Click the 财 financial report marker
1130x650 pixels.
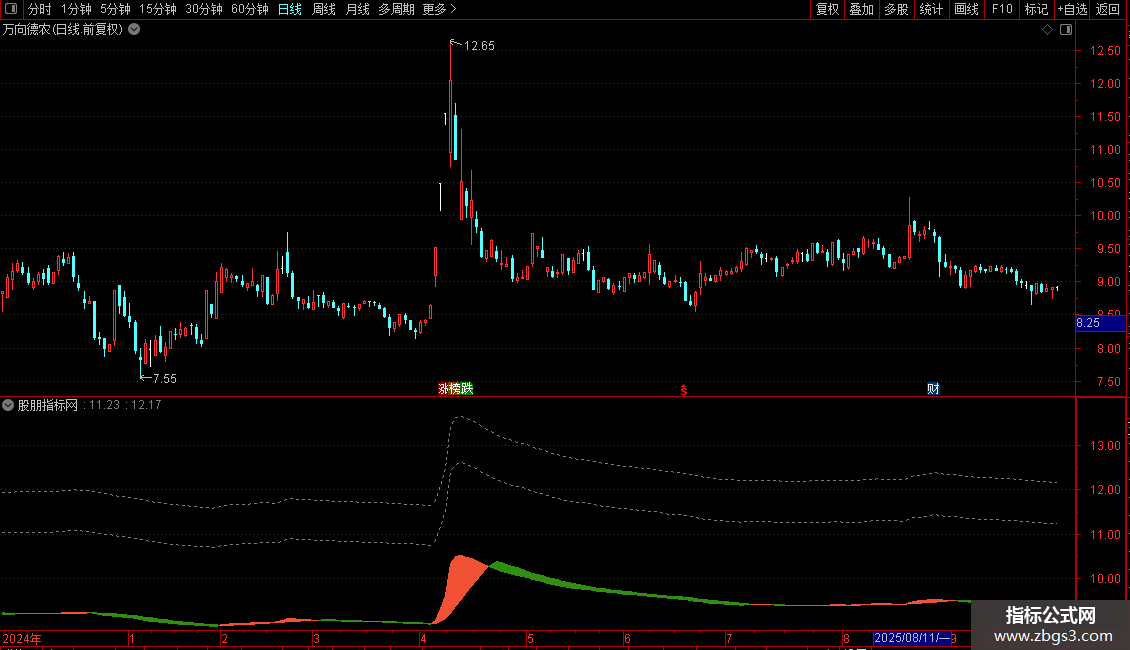click(933, 389)
